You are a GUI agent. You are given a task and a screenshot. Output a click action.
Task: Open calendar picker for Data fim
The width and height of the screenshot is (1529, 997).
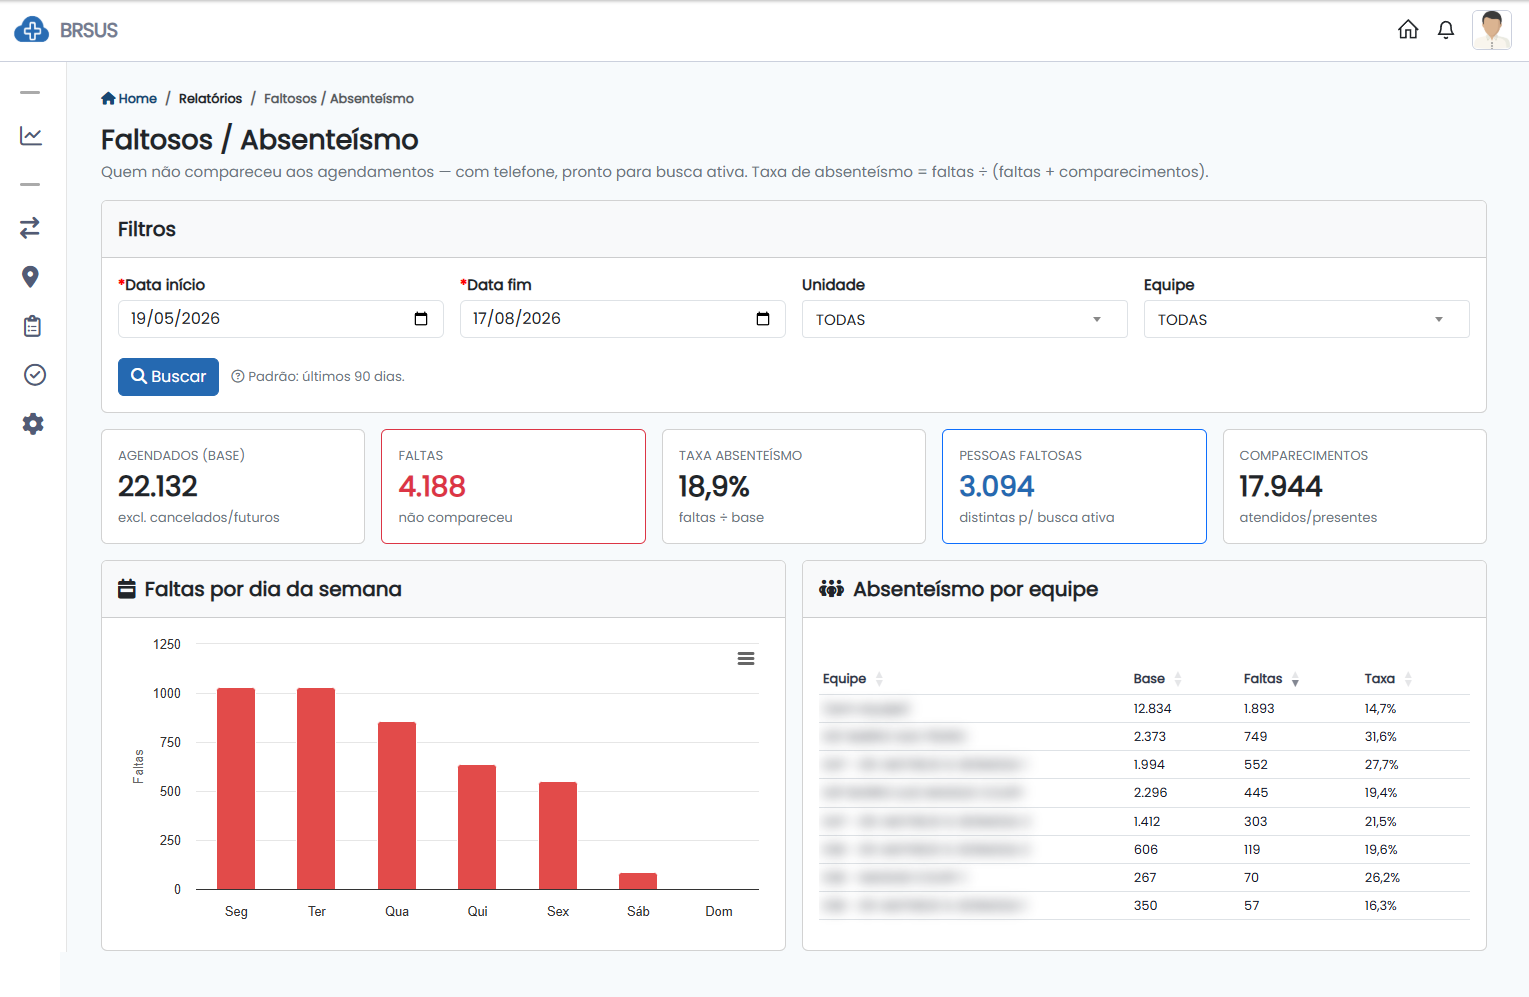[x=763, y=319]
